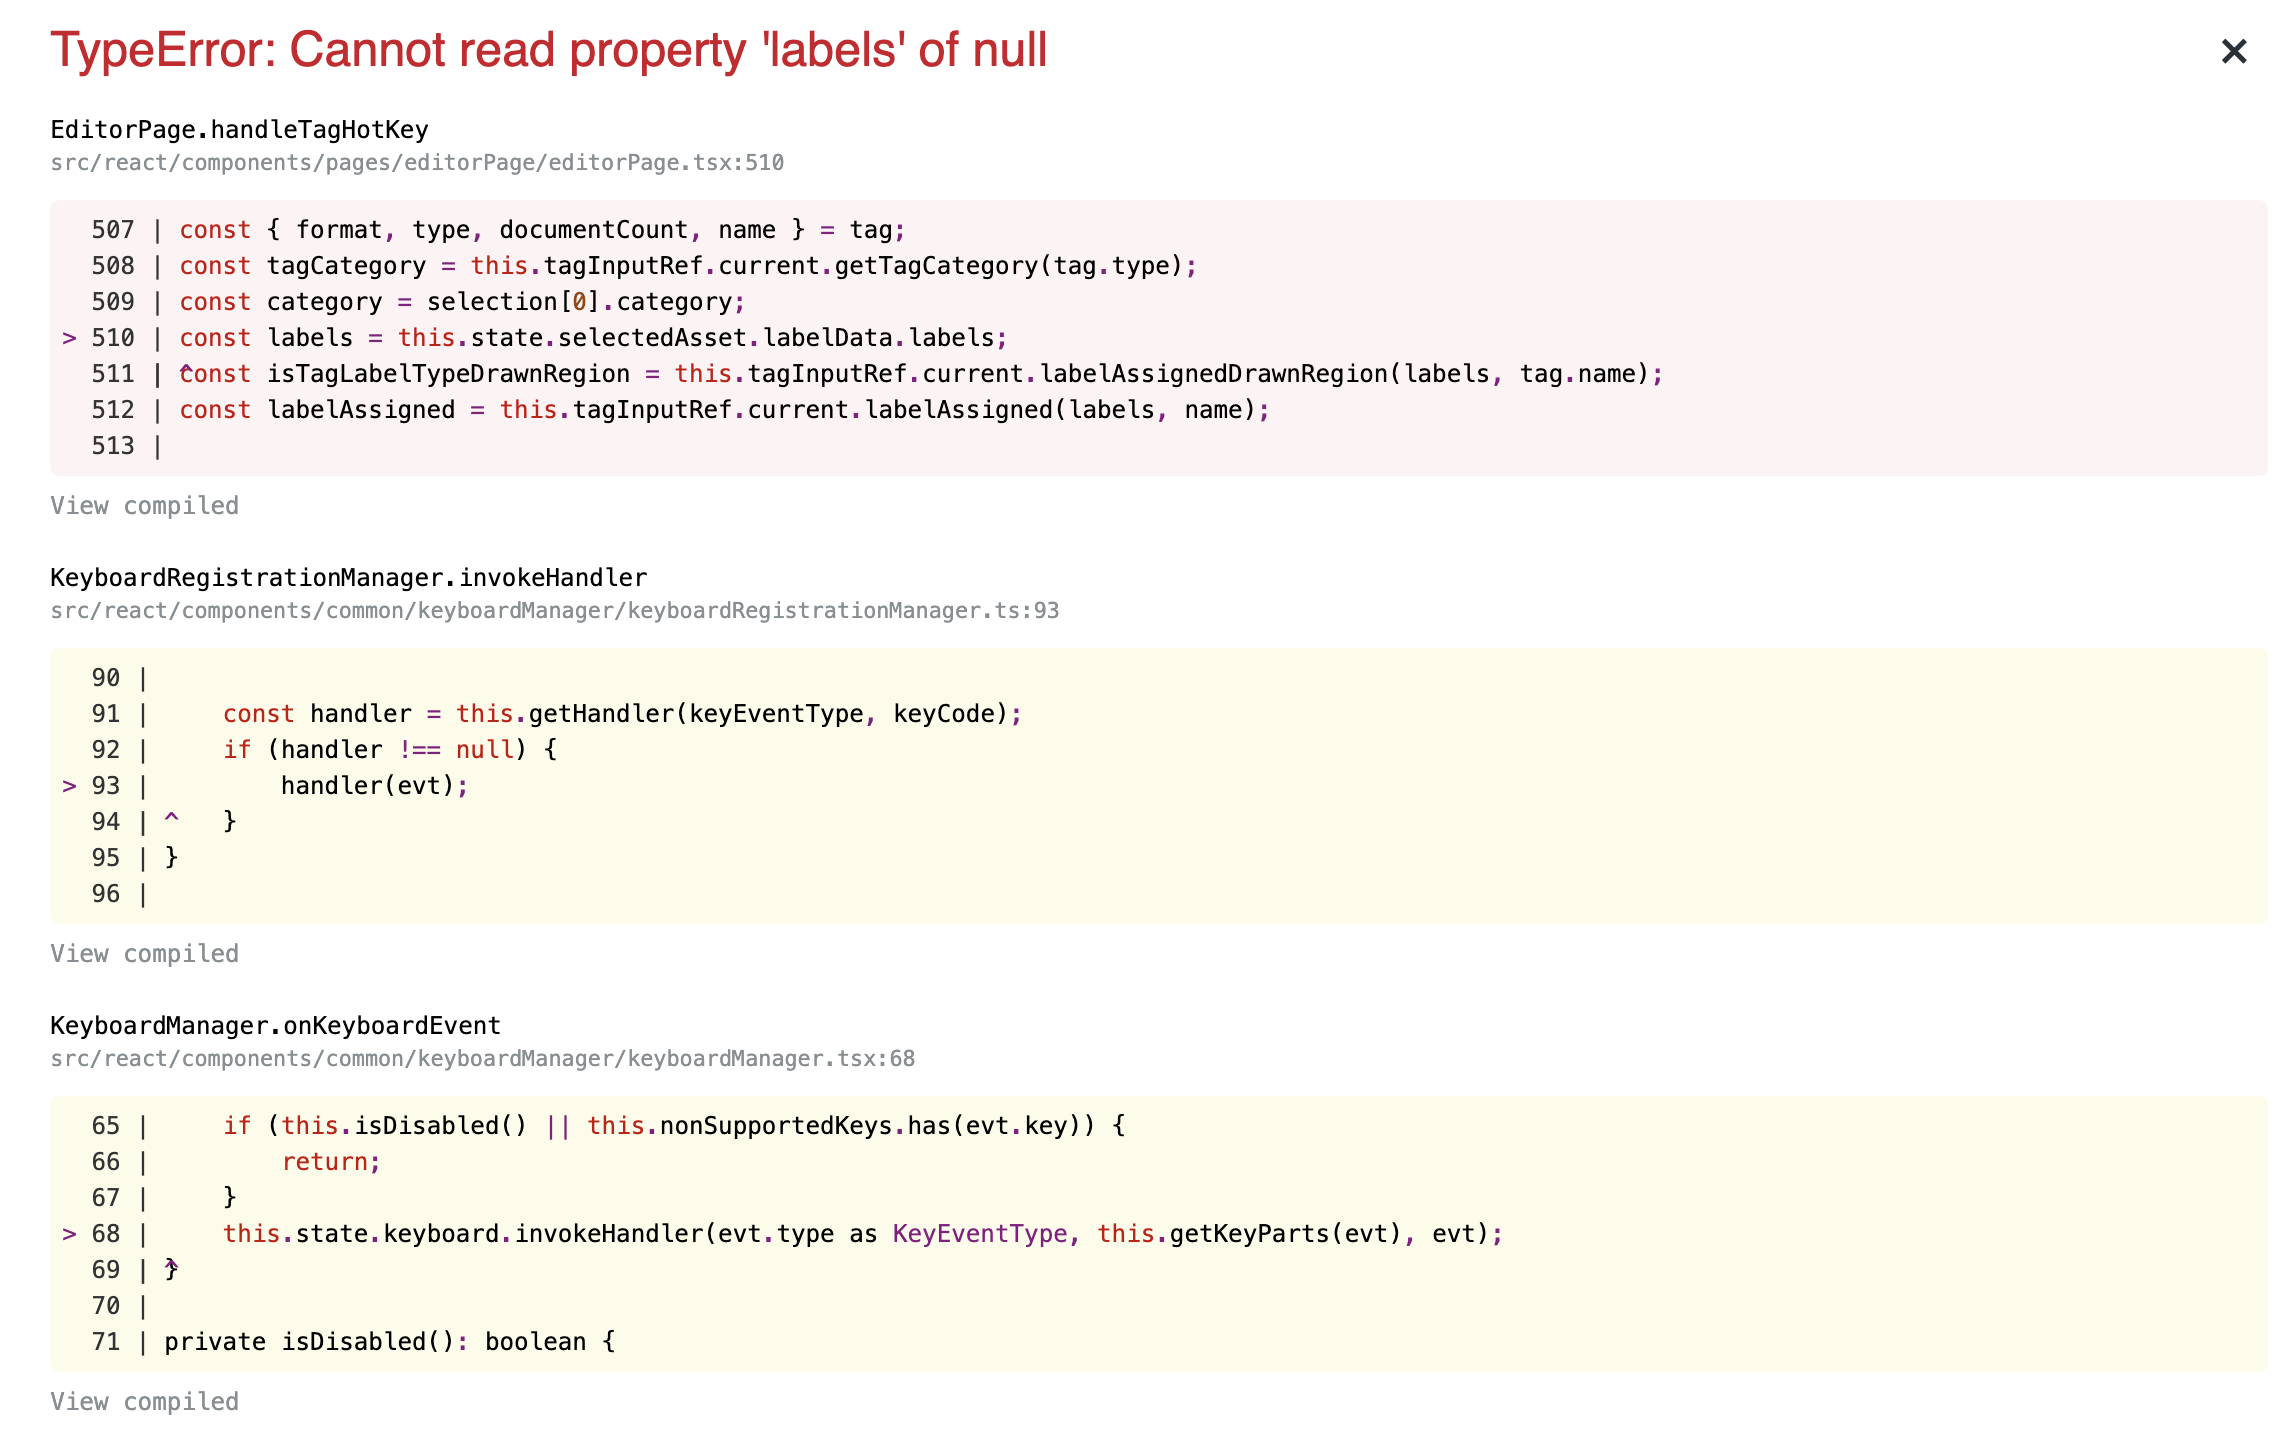Open the keyboardManager.tsx:68 file location
Image resolution: width=2276 pixels, height=1444 pixels.
[483, 1058]
